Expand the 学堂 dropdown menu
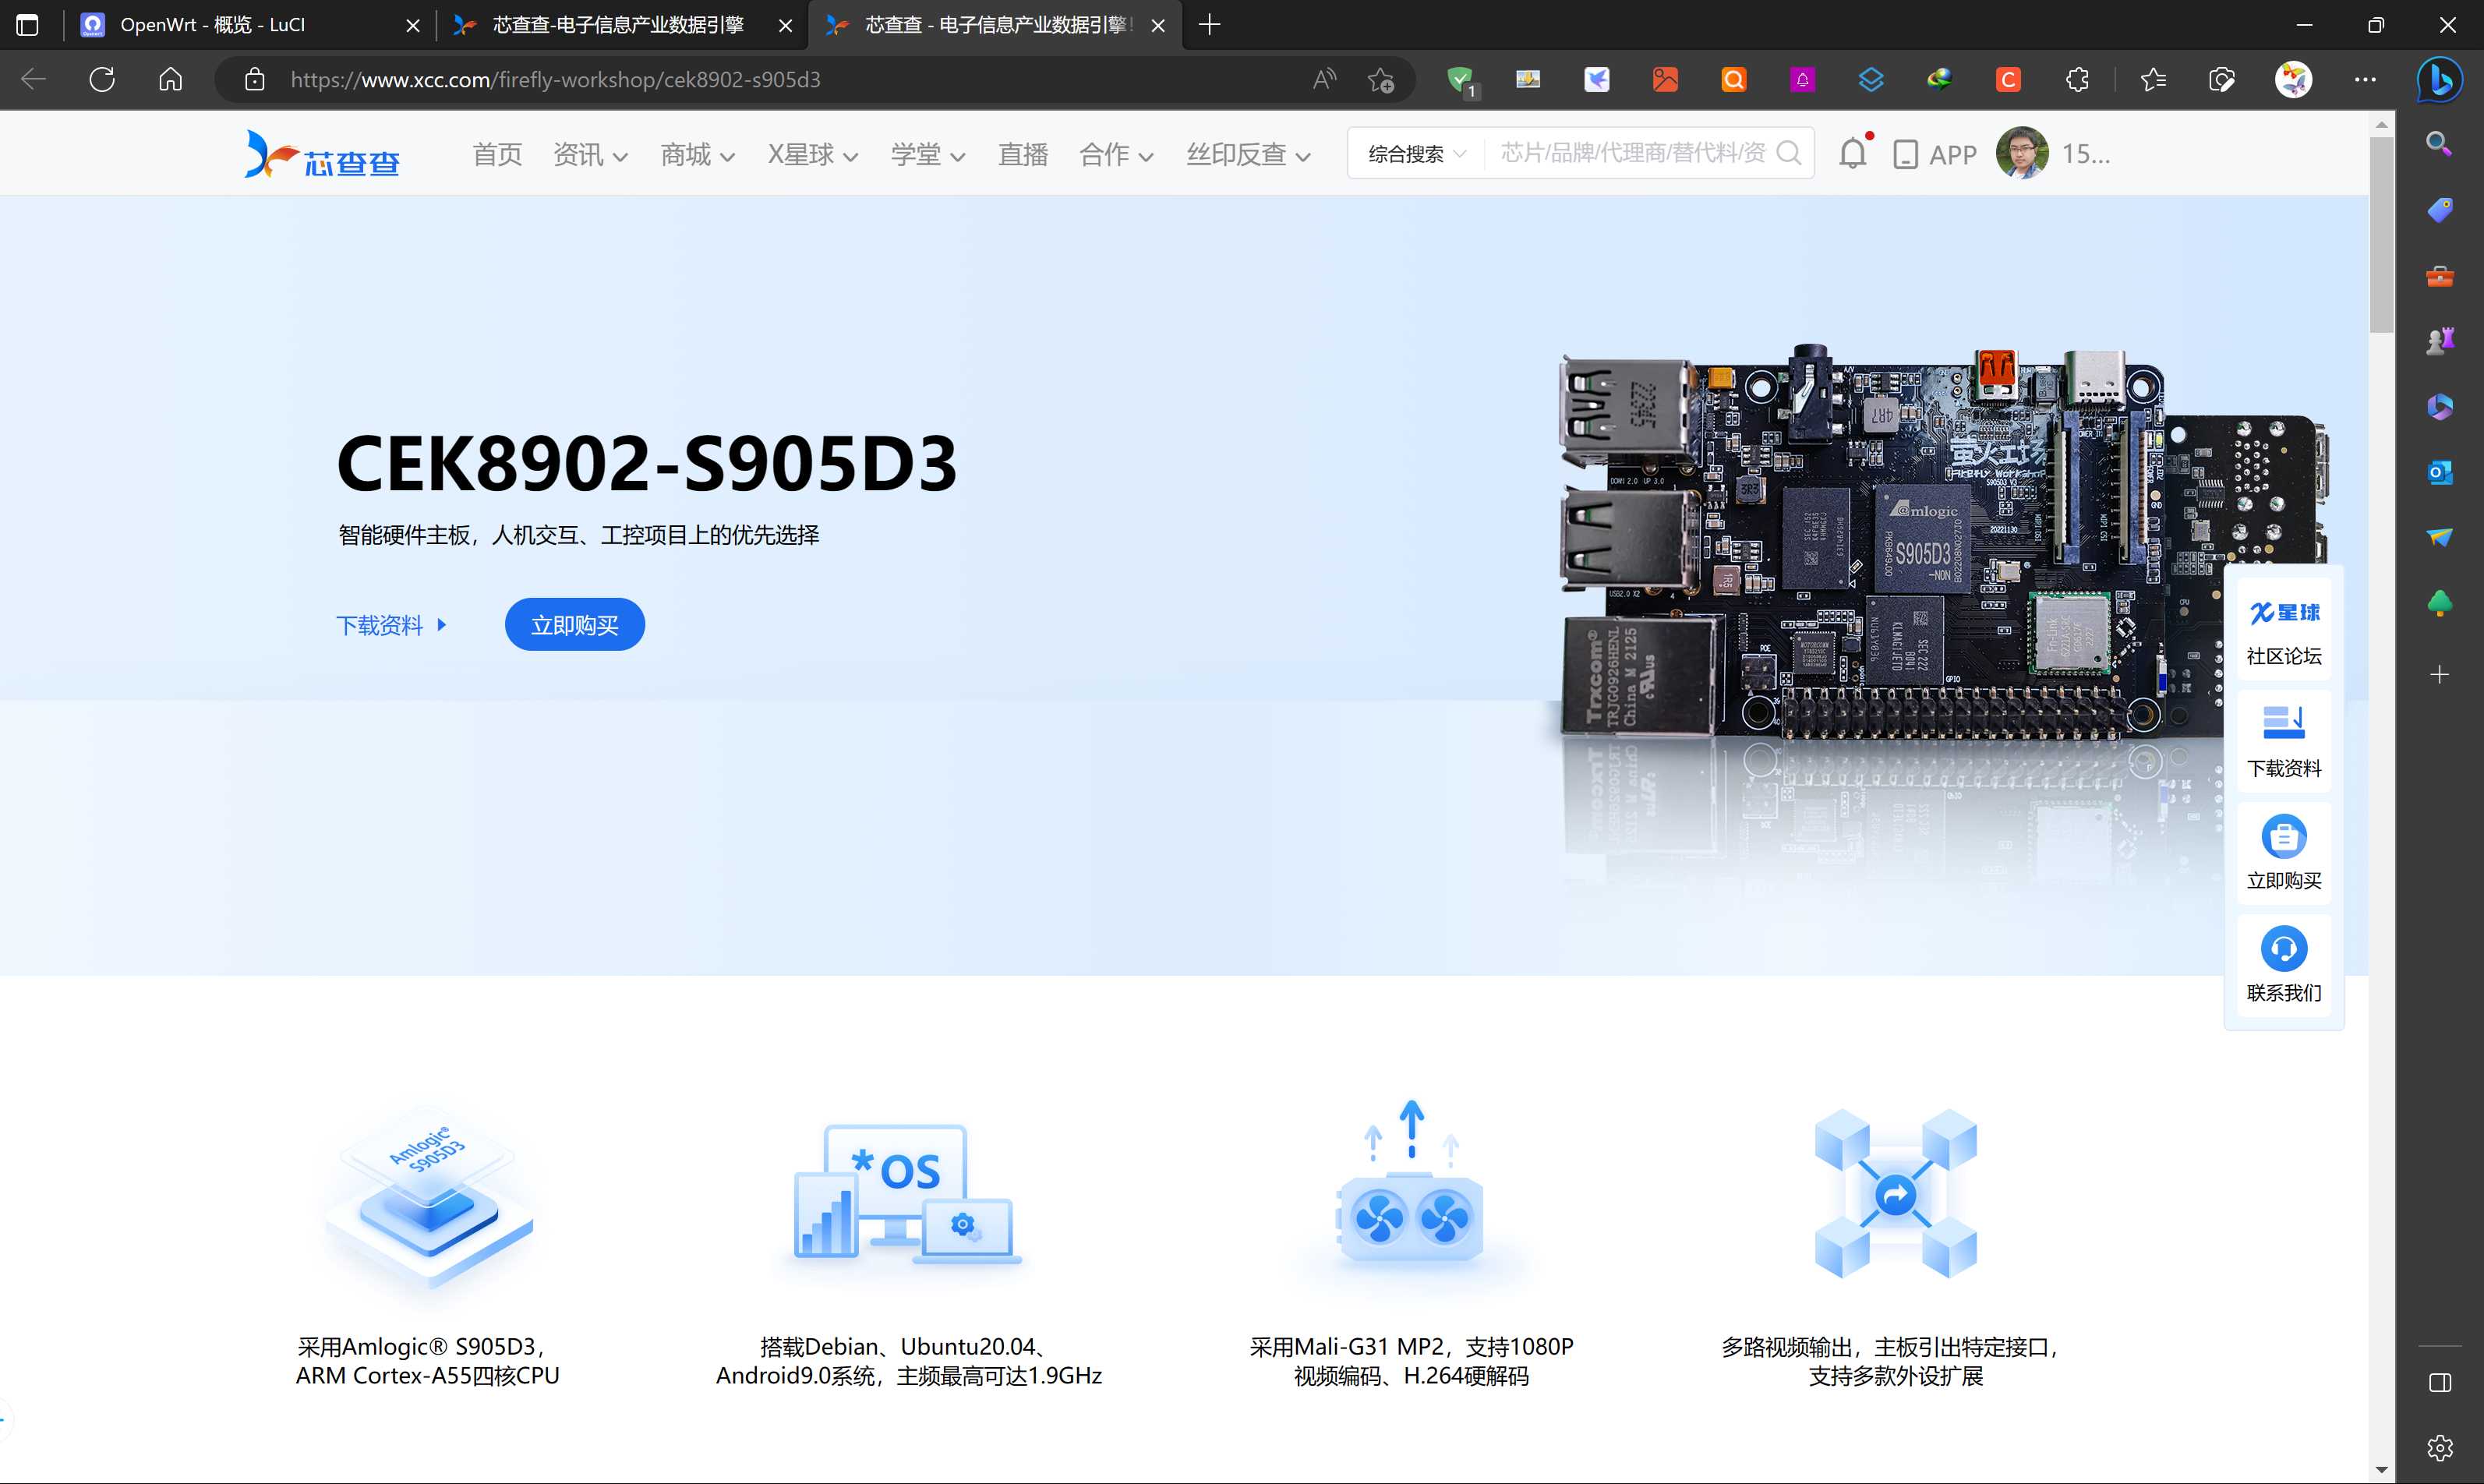 pyautogui.click(x=928, y=155)
